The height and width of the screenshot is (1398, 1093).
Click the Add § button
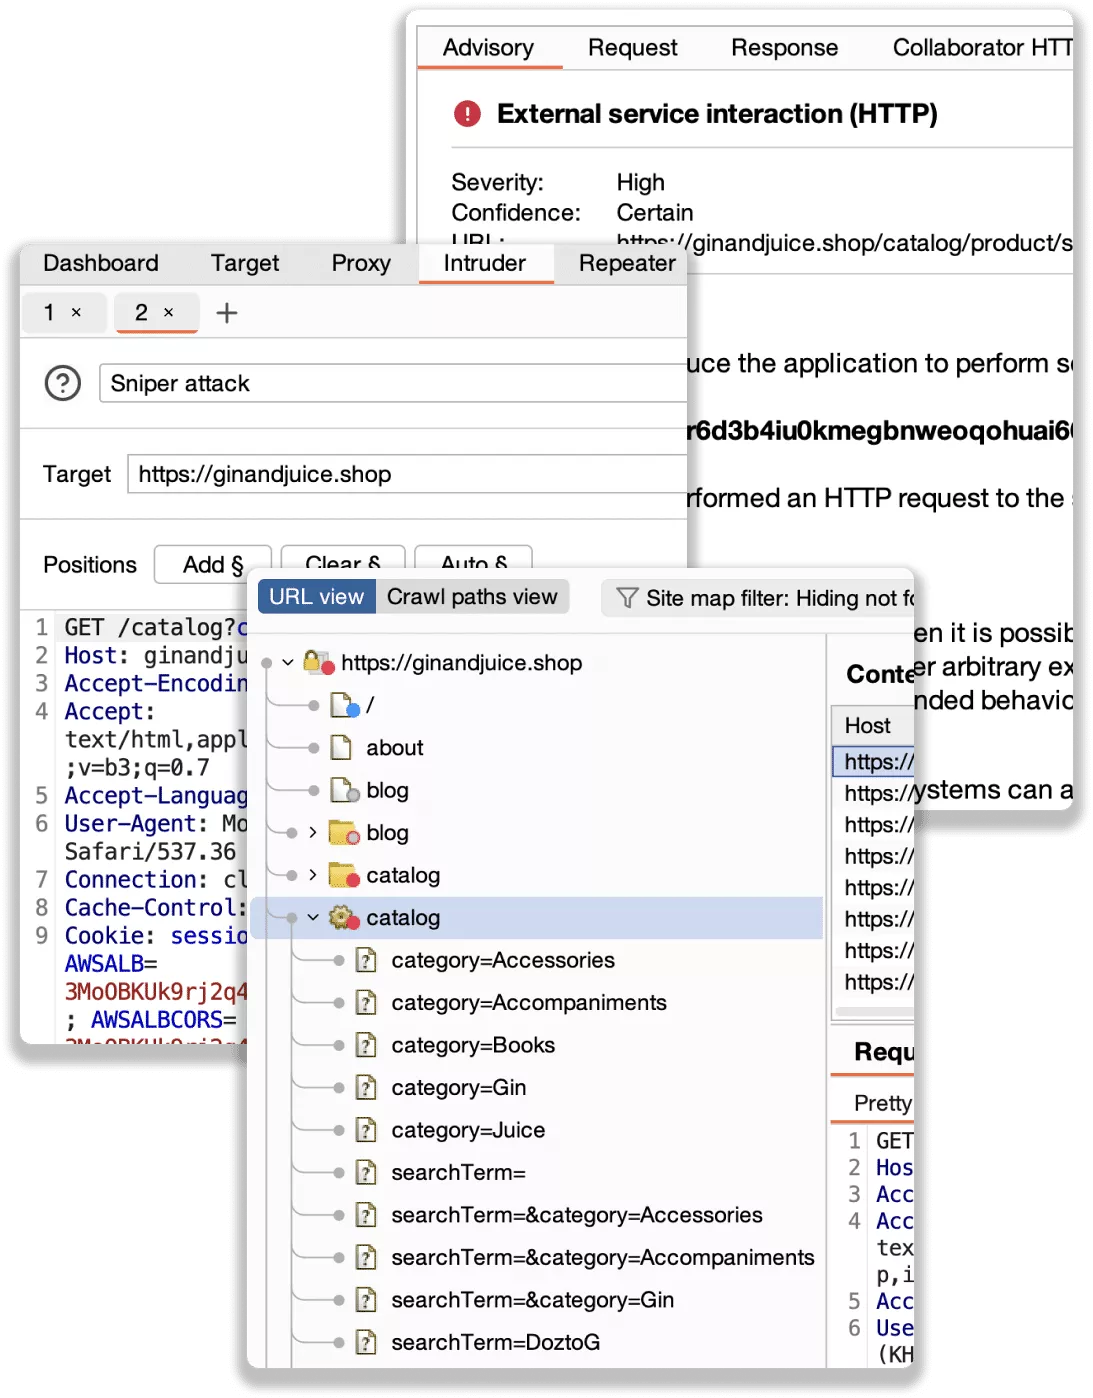pos(212,564)
